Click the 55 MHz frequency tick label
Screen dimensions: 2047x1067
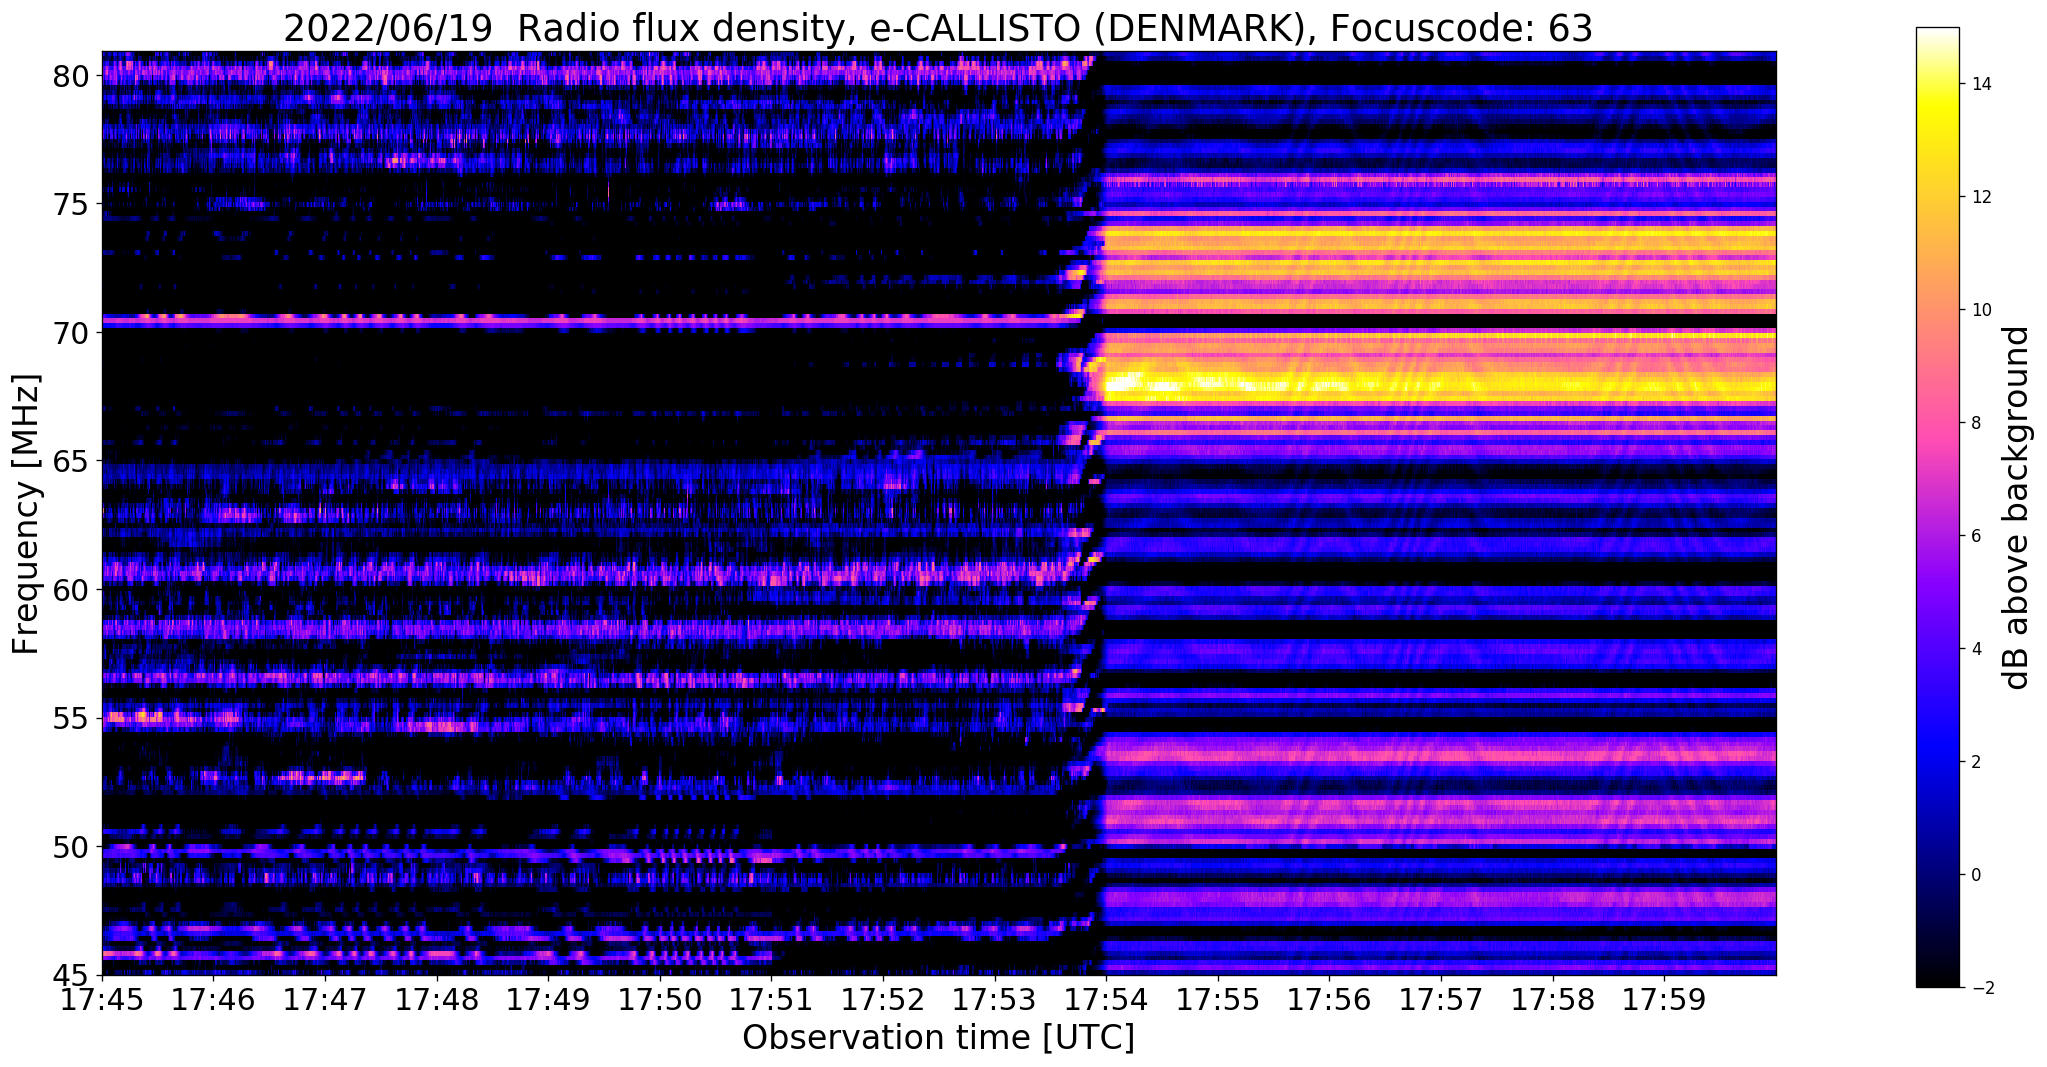click(73, 719)
